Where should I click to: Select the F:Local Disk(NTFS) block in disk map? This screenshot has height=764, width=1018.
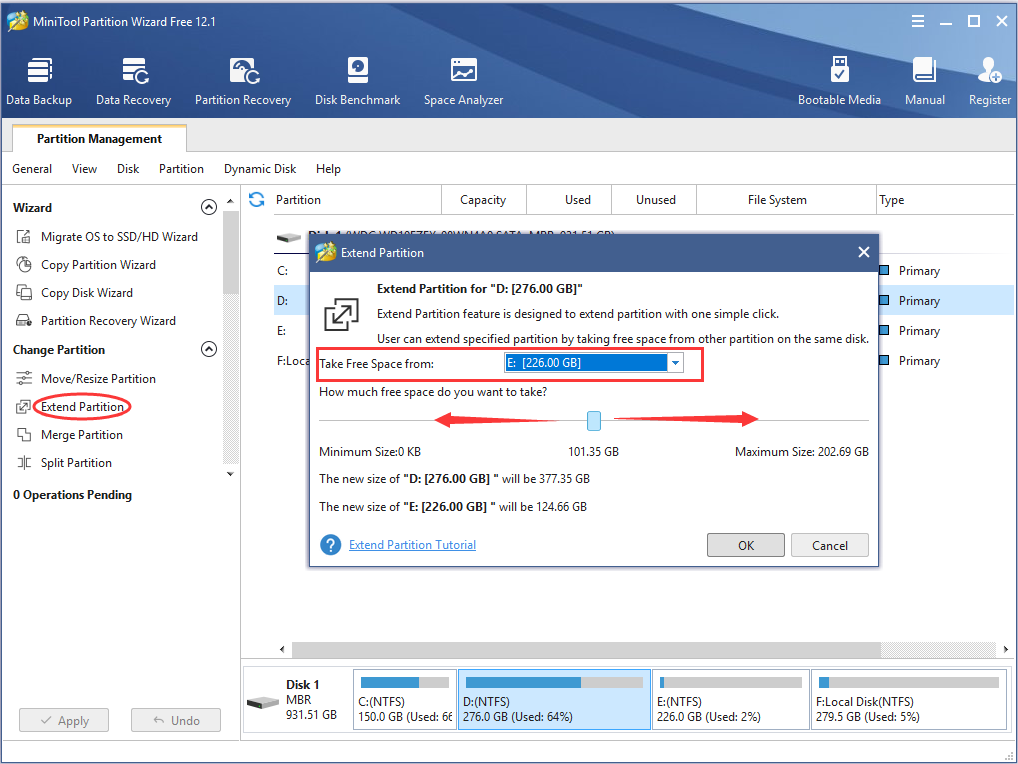coord(909,700)
